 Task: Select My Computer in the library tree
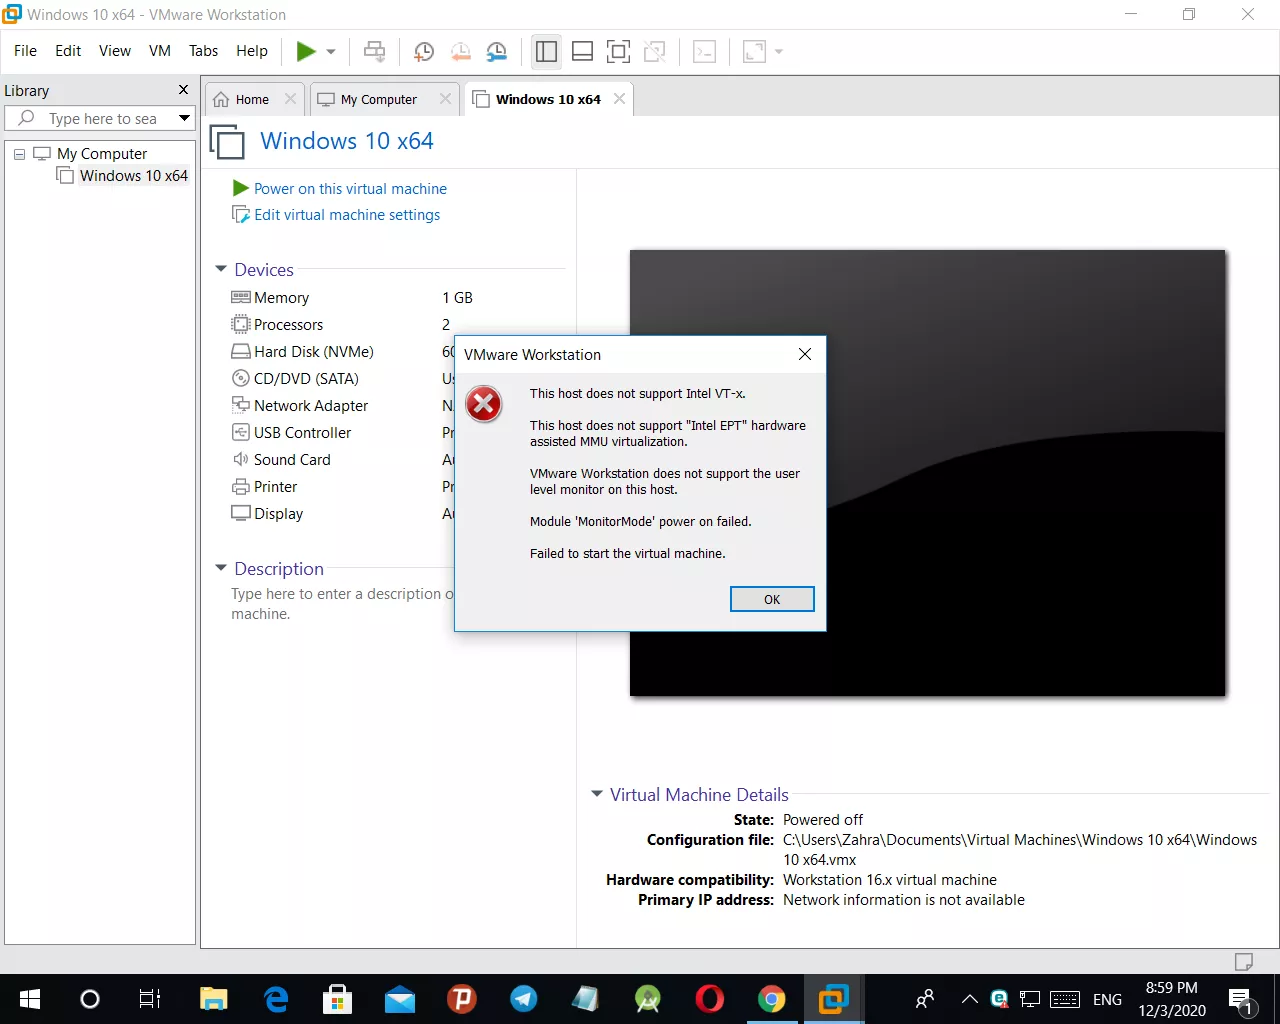(x=101, y=154)
